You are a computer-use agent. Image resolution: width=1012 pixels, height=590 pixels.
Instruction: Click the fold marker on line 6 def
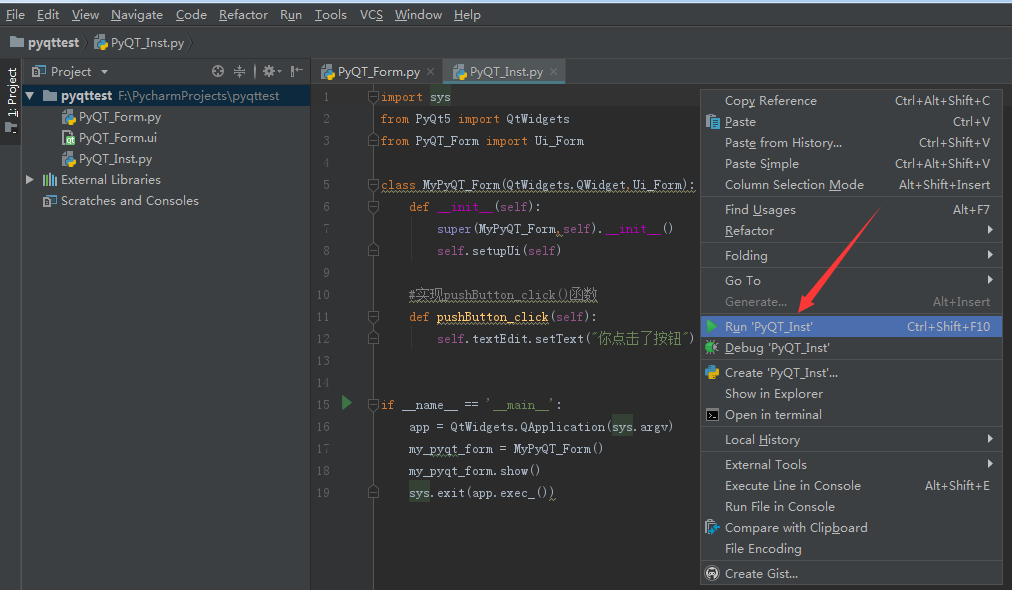coord(373,207)
